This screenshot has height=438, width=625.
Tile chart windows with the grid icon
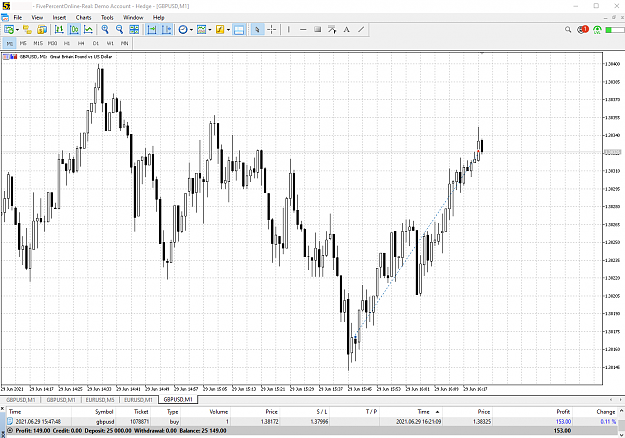point(134,29)
